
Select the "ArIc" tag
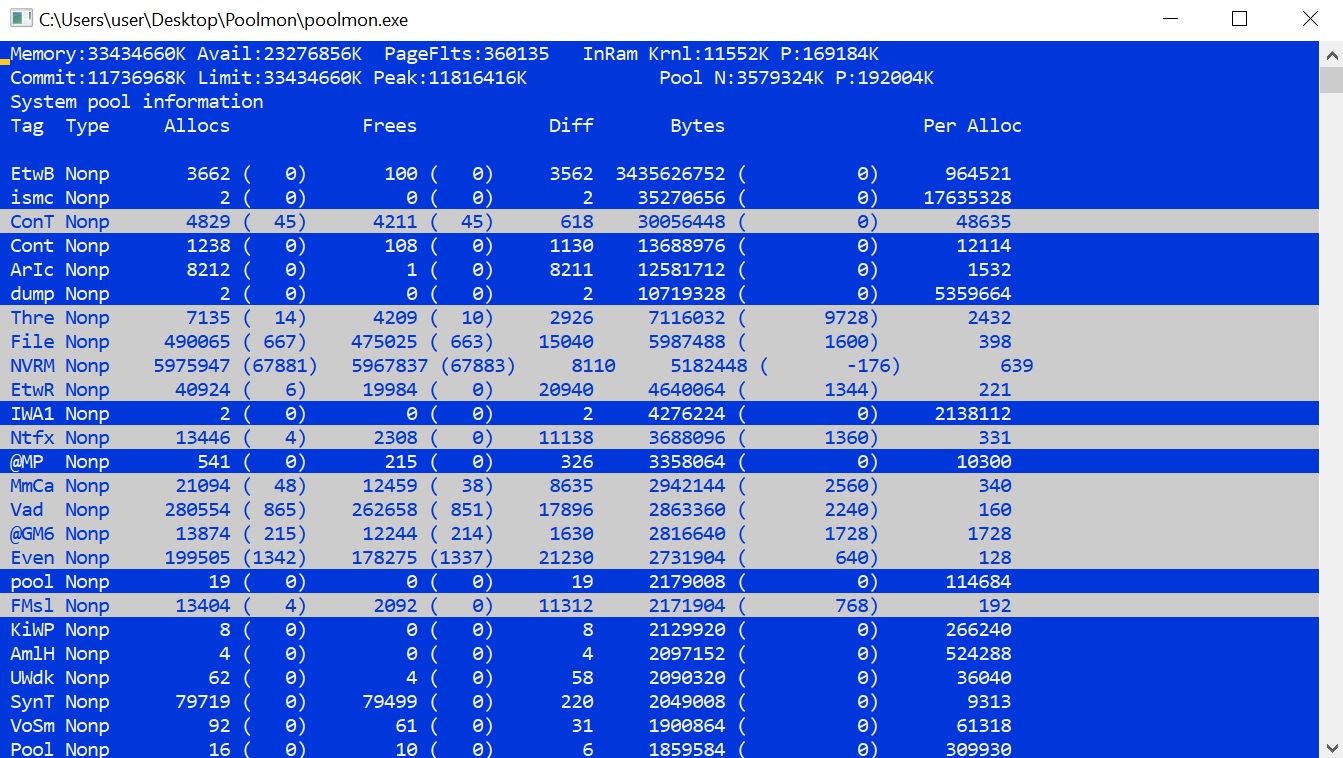[x=32, y=270]
